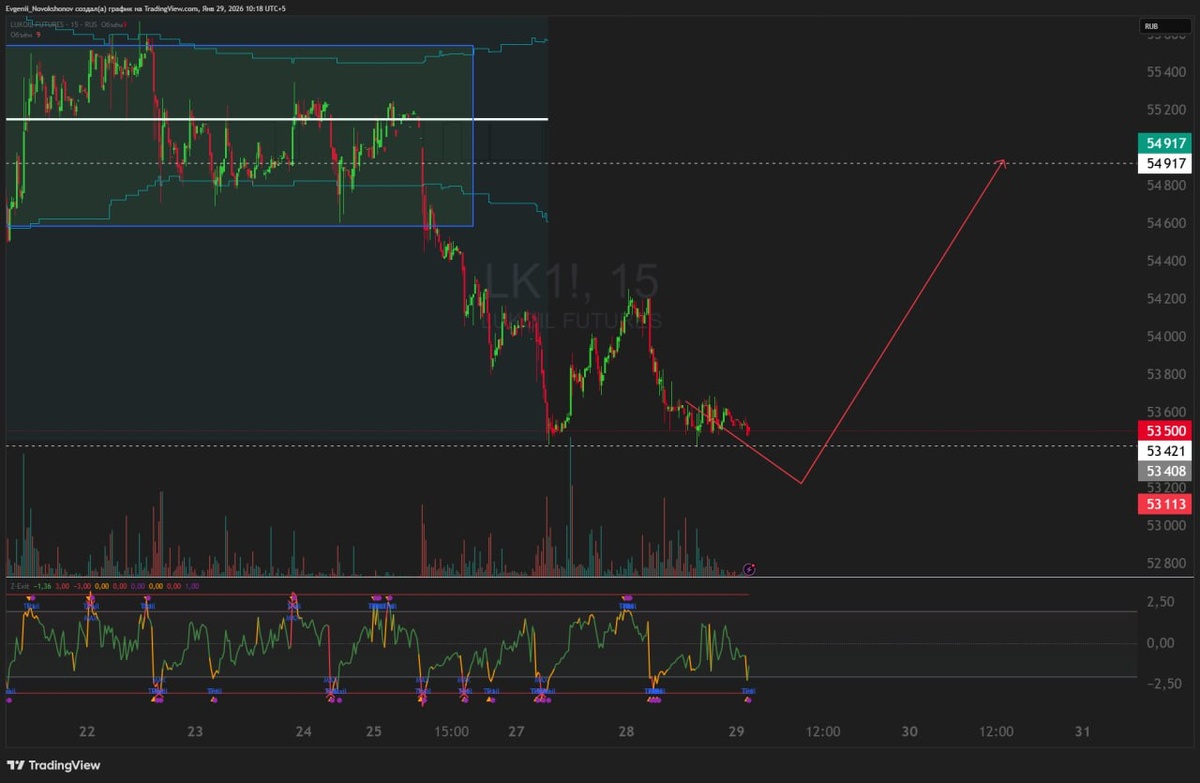The image size is (1200, 783).
Task: Click the red 53 500 current price label
Action: [x=1165, y=431]
